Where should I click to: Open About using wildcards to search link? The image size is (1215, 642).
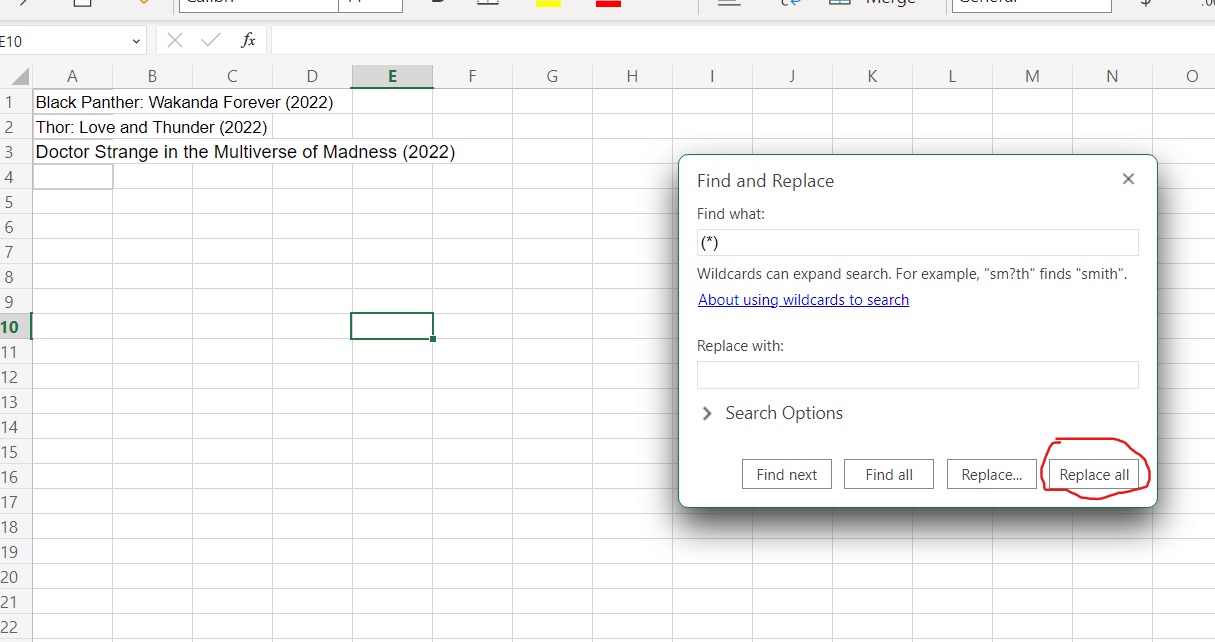point(803,300)
